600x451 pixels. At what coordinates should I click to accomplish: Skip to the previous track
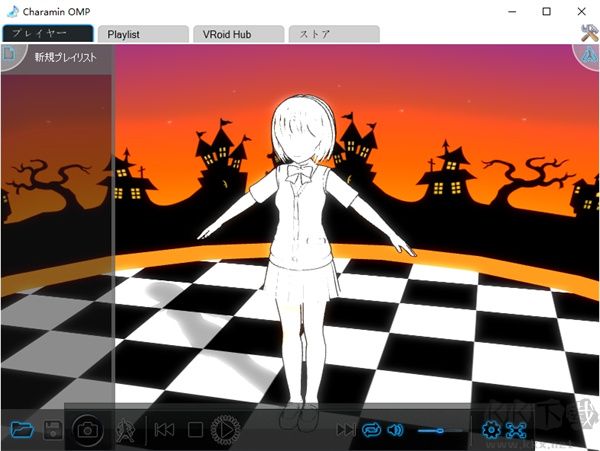point(165,430)
